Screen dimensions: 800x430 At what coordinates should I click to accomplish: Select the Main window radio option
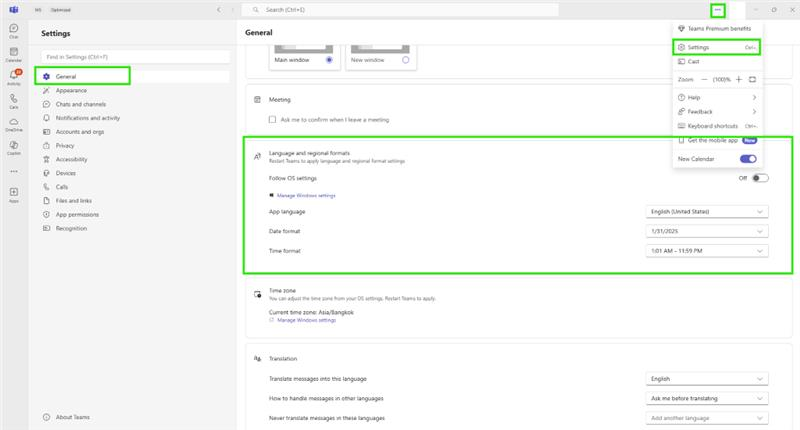[329, 60]
